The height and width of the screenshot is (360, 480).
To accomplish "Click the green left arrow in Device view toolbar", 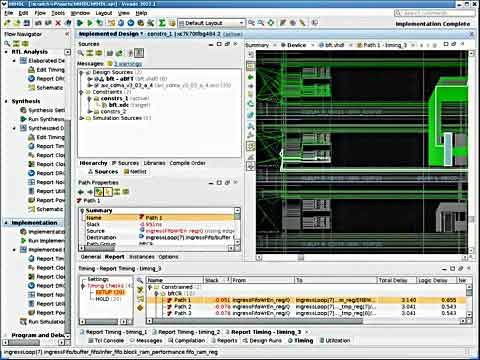I will coord(251,77).
